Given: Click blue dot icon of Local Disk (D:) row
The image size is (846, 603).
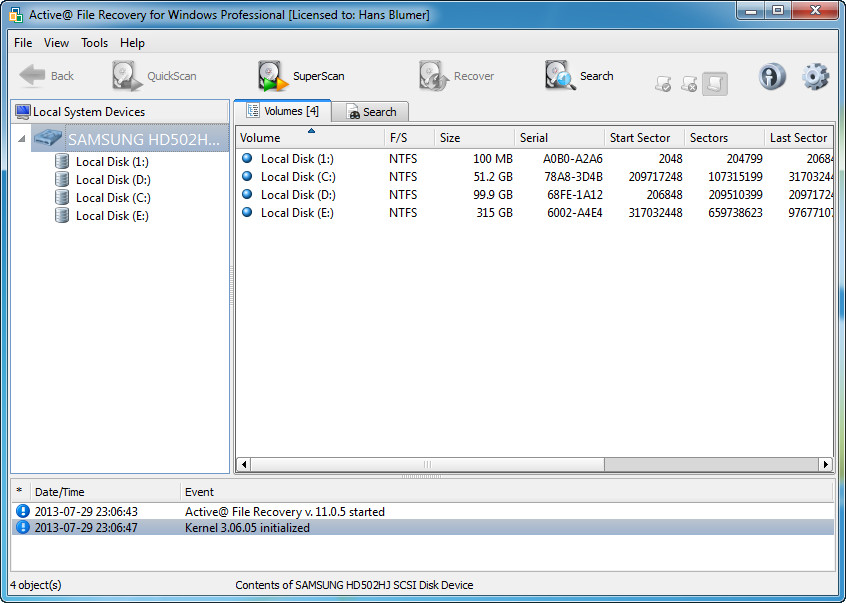Looking at the screenshot, I should coord(247,194).
